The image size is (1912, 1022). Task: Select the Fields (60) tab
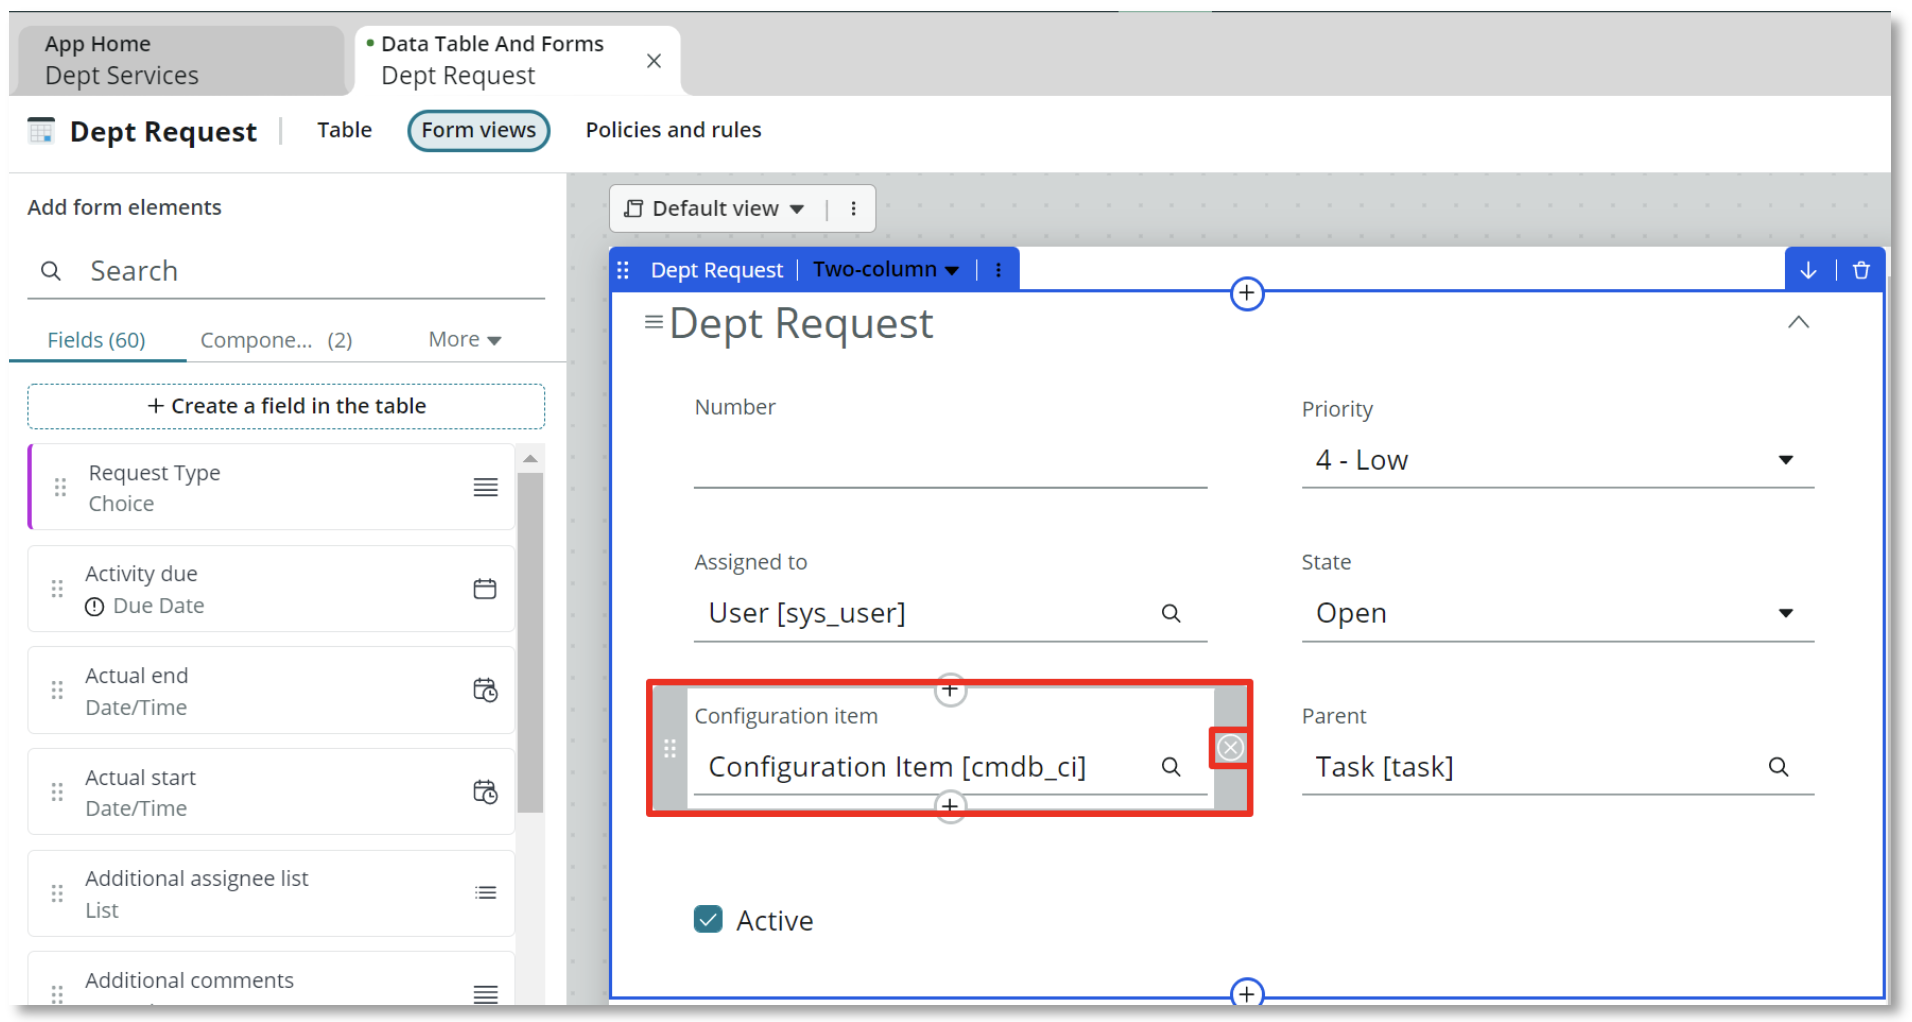click(x=97, y=340)
